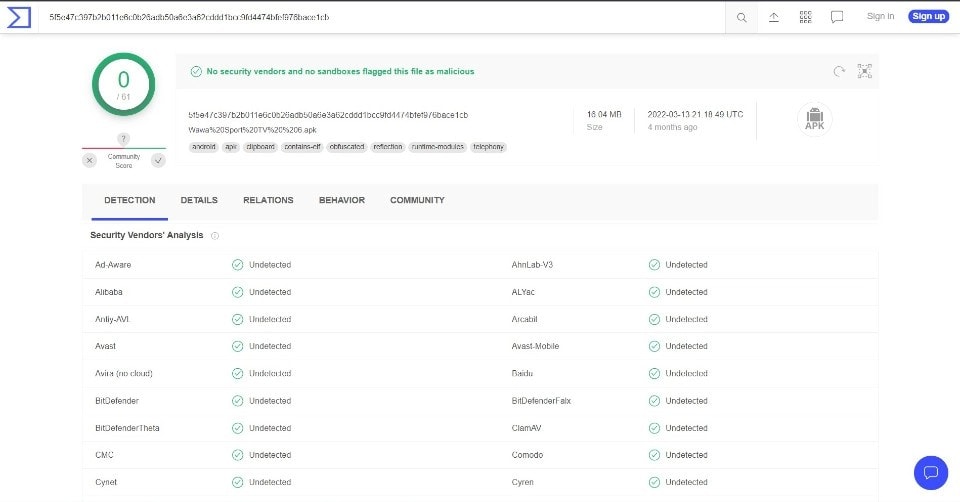The image size is (960, 502).
Task: Click Arcabit Undetected check icon
Action: coord(654,320)
